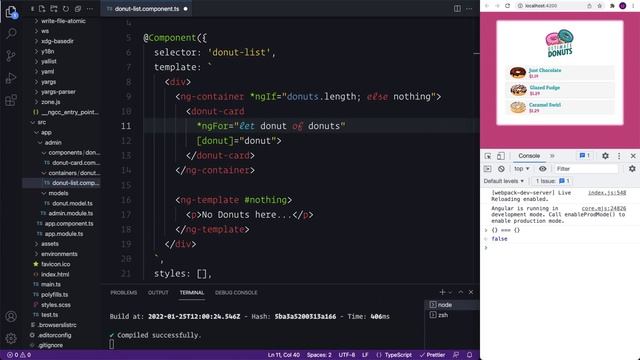The height and width of the screenshot is (360, 640).
Task: Open the Extensions view
Action: (11, 100)
